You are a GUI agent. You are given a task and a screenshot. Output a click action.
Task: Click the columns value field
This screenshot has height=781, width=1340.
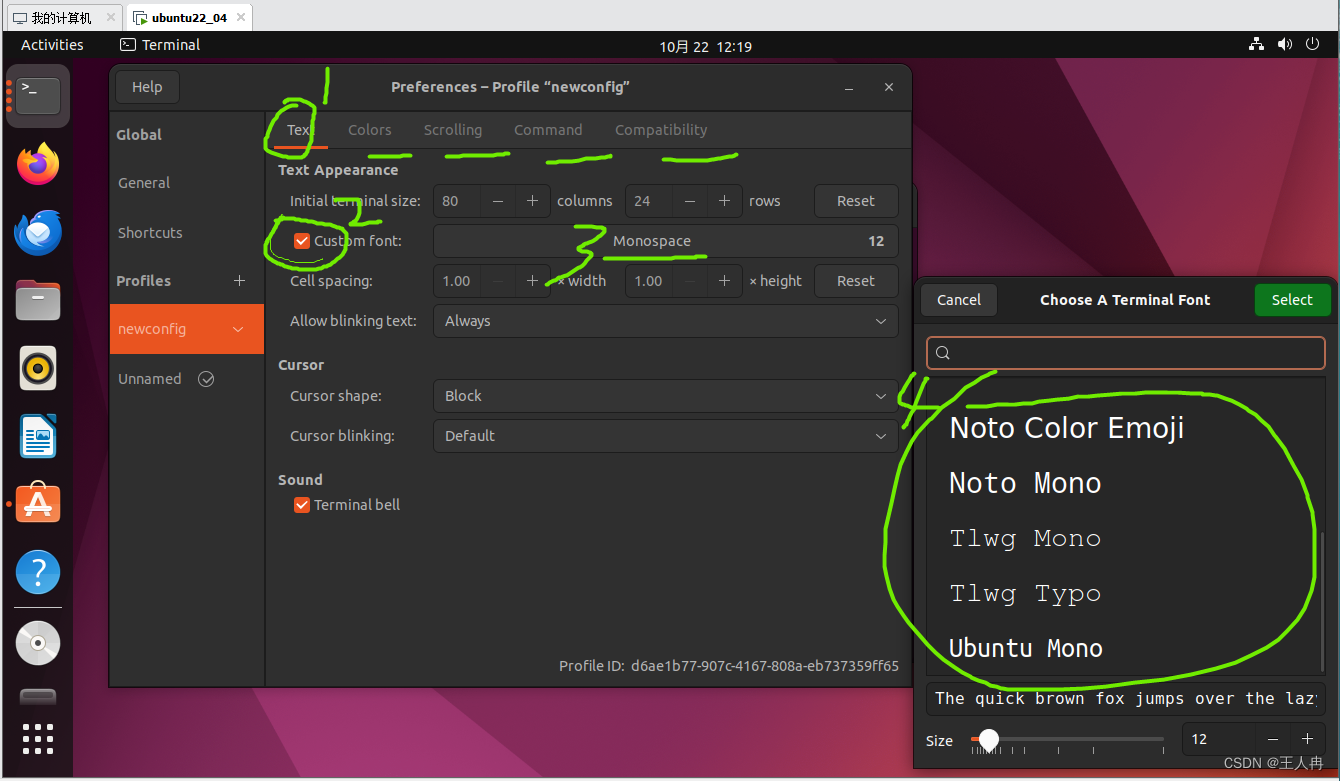(457, 201)
